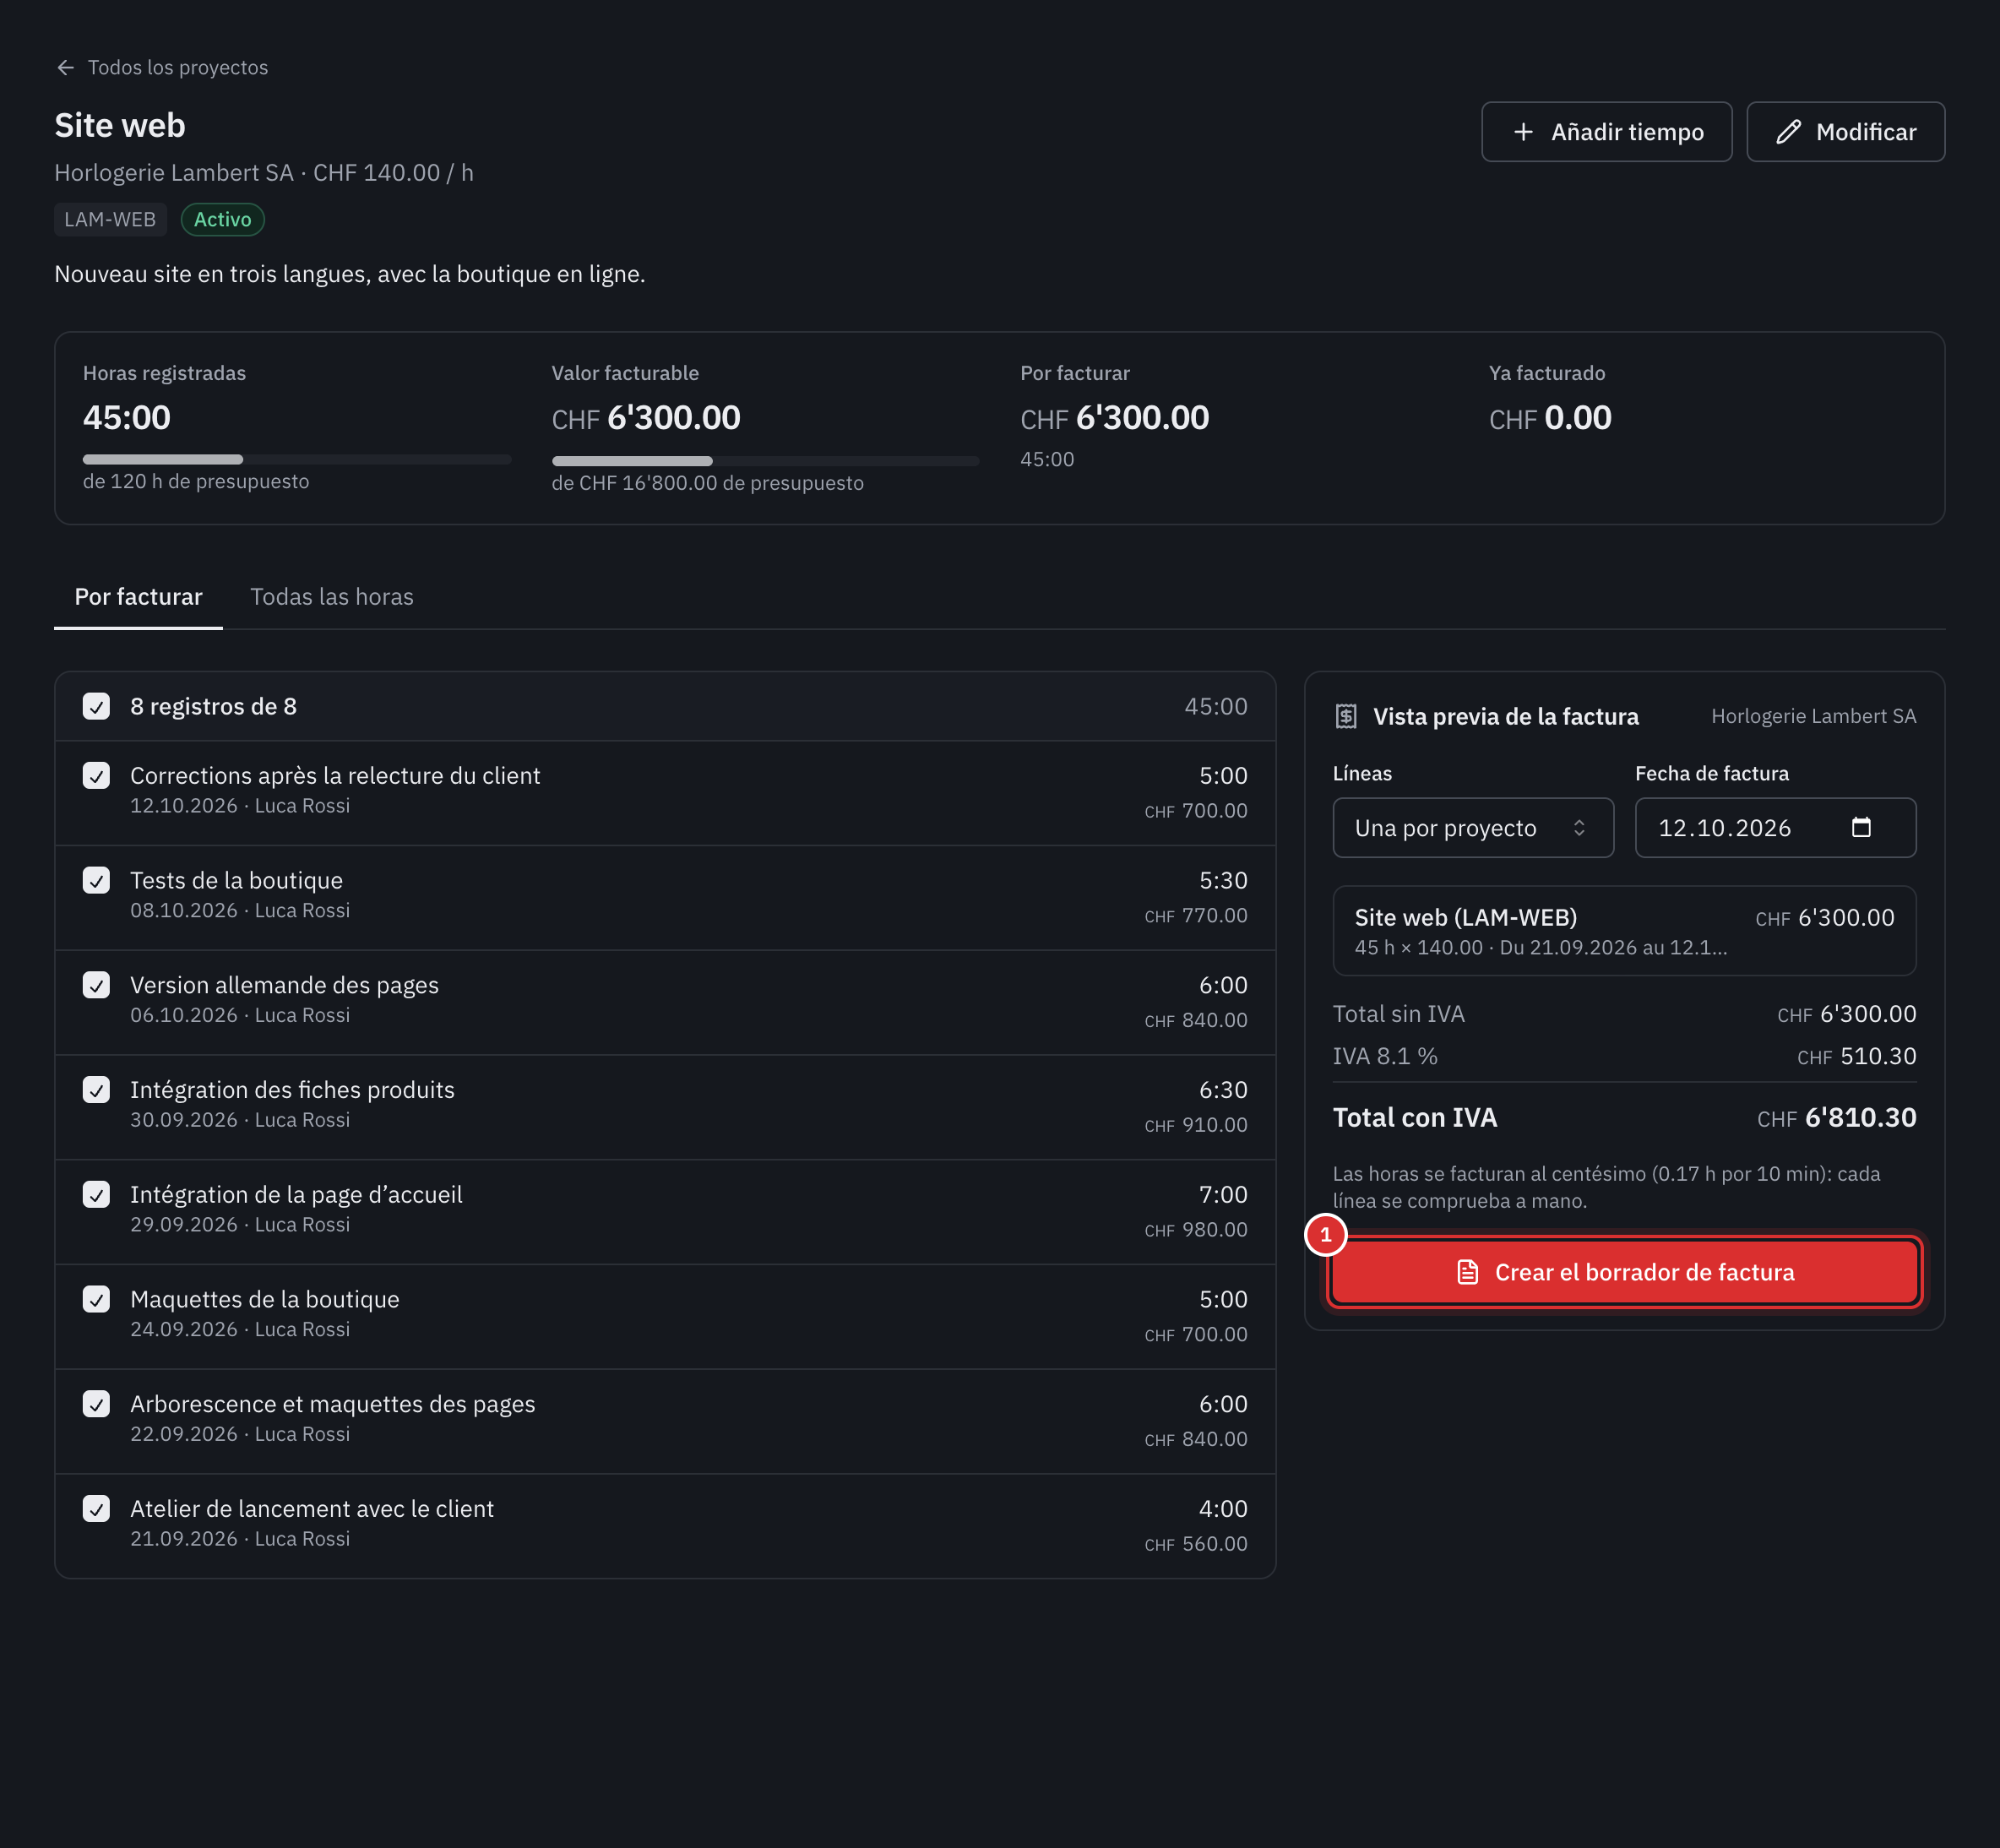Screen dimensions: 2000x1848
Task: Click the red annotation badge numbered 1
Action: 1326,1235
